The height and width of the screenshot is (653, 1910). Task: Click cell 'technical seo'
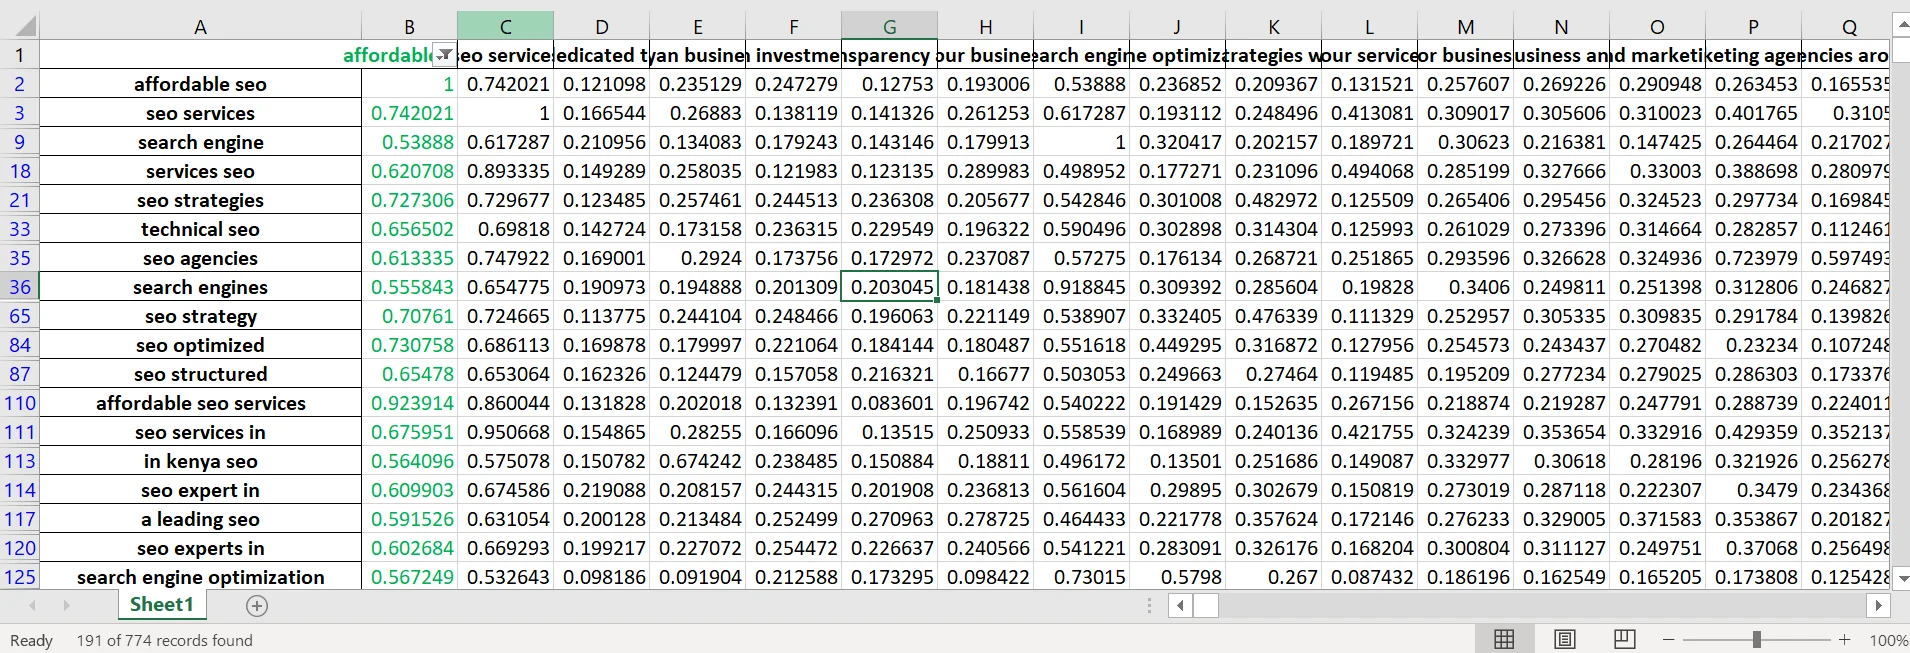point(200,229)
